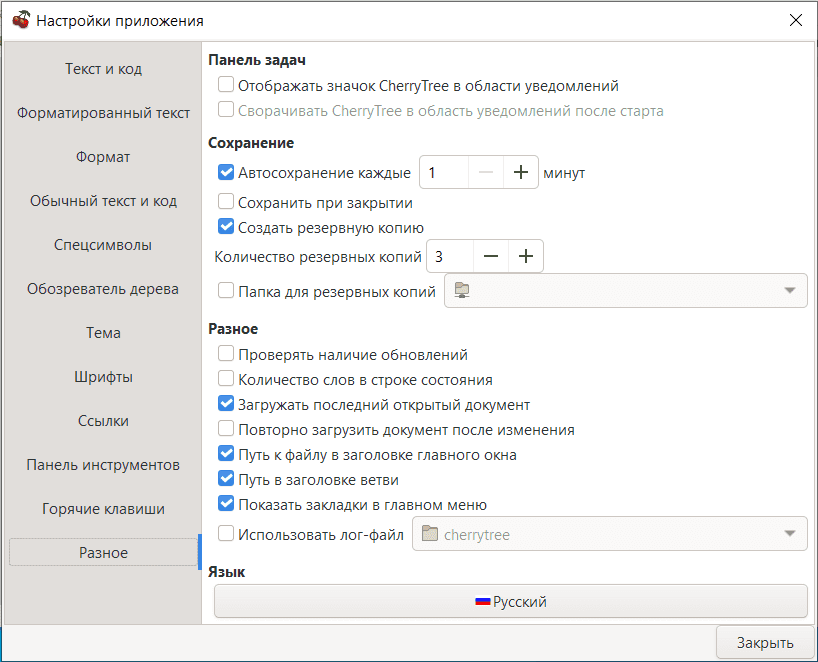Click the autosave minutes number field
Viewport: 818px width, 662px height.
pyautogui.click(x=443, y=172)
